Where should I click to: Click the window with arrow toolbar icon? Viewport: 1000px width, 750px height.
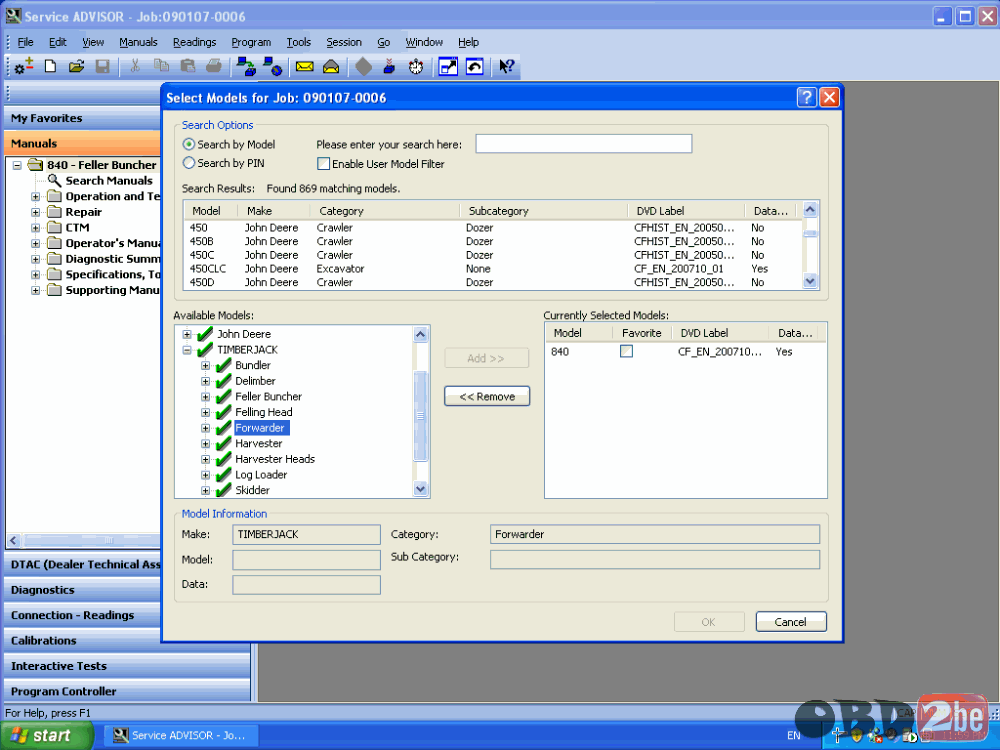448,66
